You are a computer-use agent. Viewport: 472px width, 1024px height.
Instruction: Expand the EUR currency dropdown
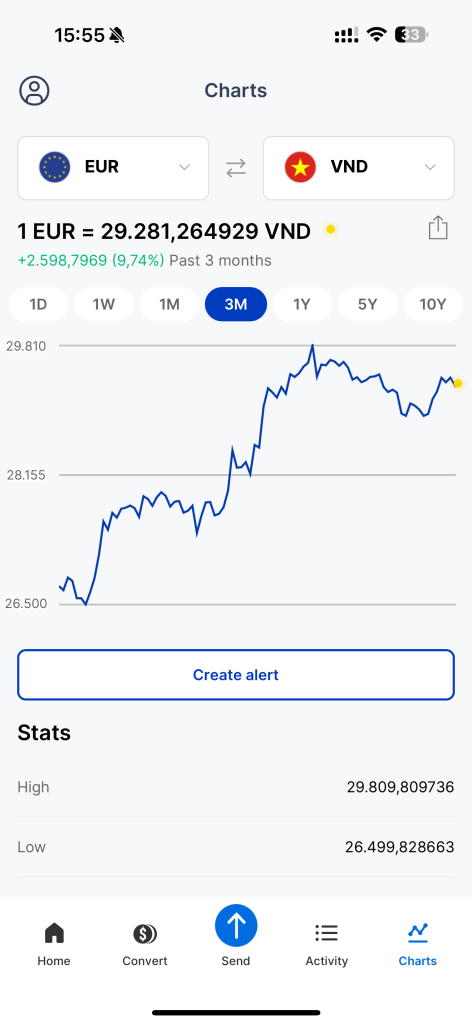pos(113,168)
